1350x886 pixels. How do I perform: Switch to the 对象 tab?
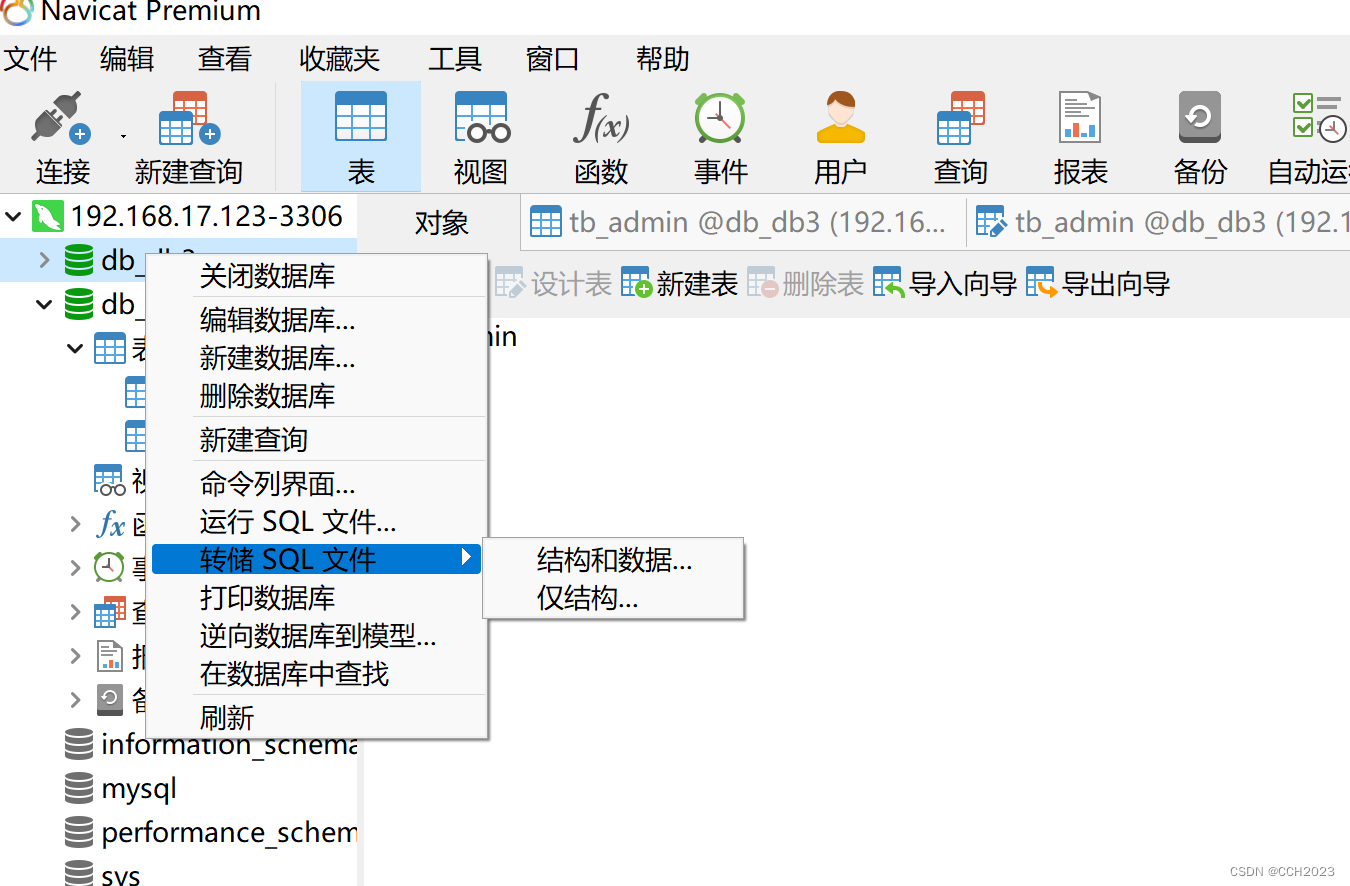tap(441, 223)
